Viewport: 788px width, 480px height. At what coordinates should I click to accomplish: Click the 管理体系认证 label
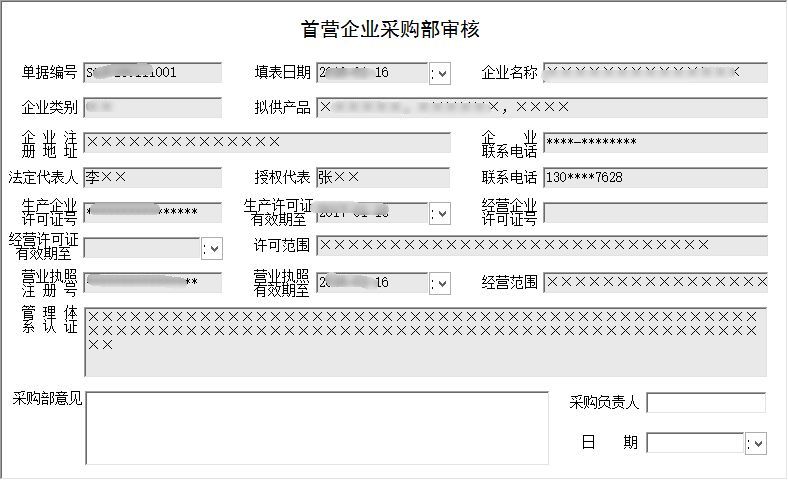[49, 319]
